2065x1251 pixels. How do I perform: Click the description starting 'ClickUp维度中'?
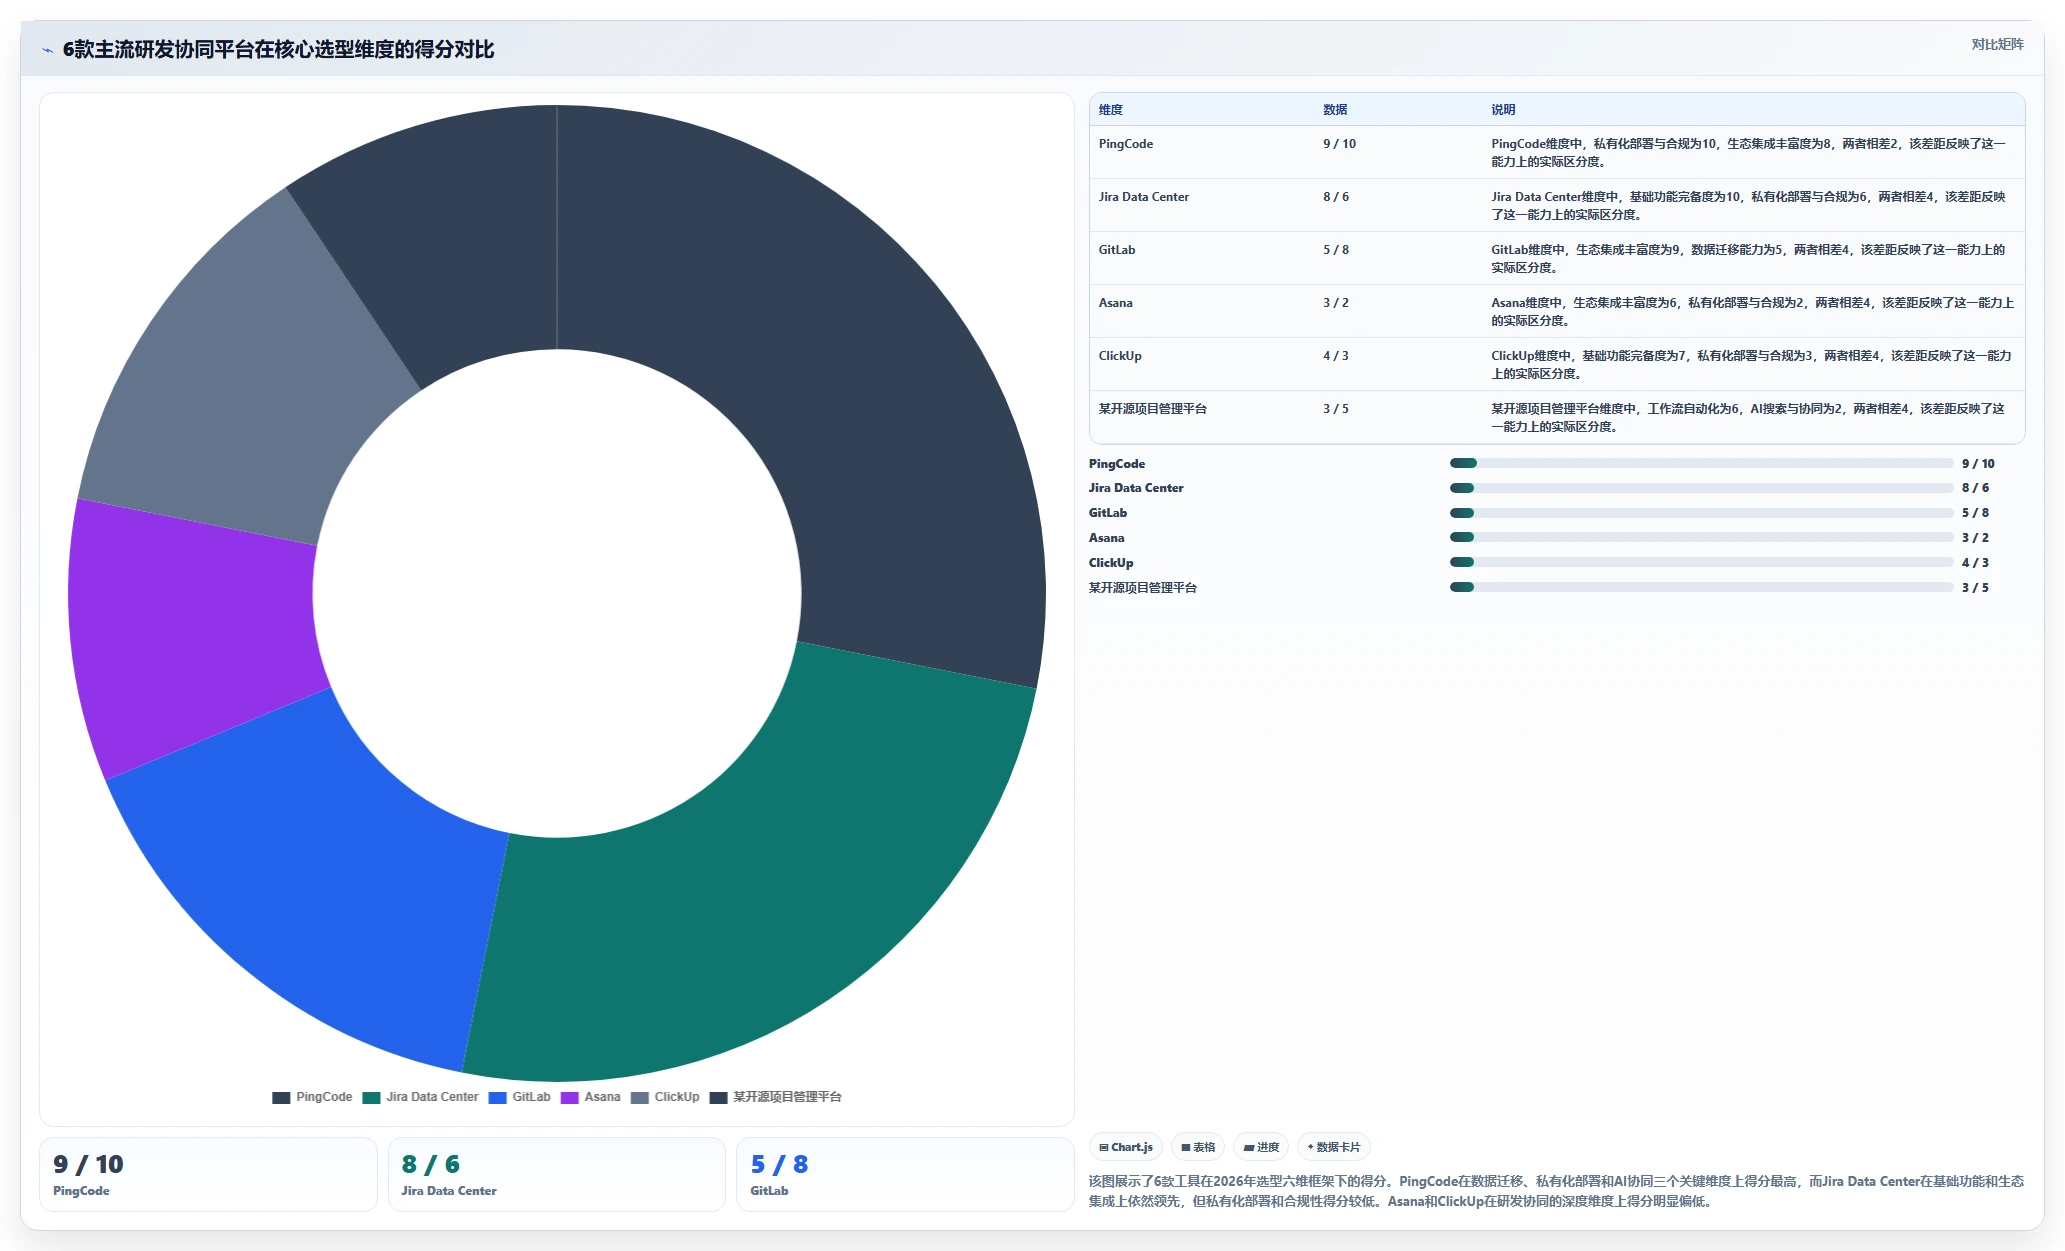tap(1752, 365)
